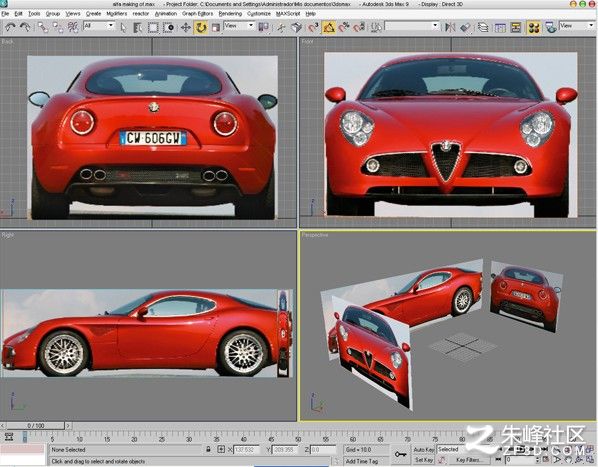Image resolution: width=598 pixels, height=467 pixels.
Task: Toggle the Angle Snap button
Action: coord(329,27)
